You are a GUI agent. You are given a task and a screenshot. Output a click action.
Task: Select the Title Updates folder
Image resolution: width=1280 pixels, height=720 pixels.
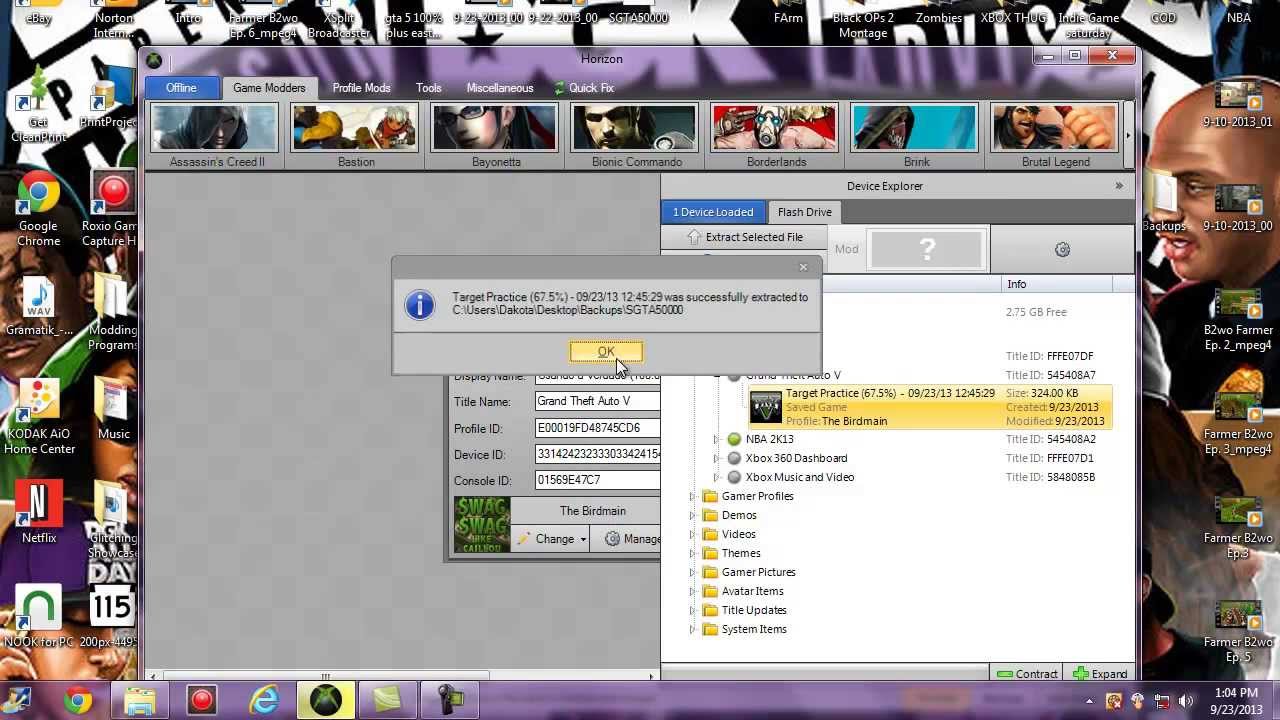tap(754, 610)
